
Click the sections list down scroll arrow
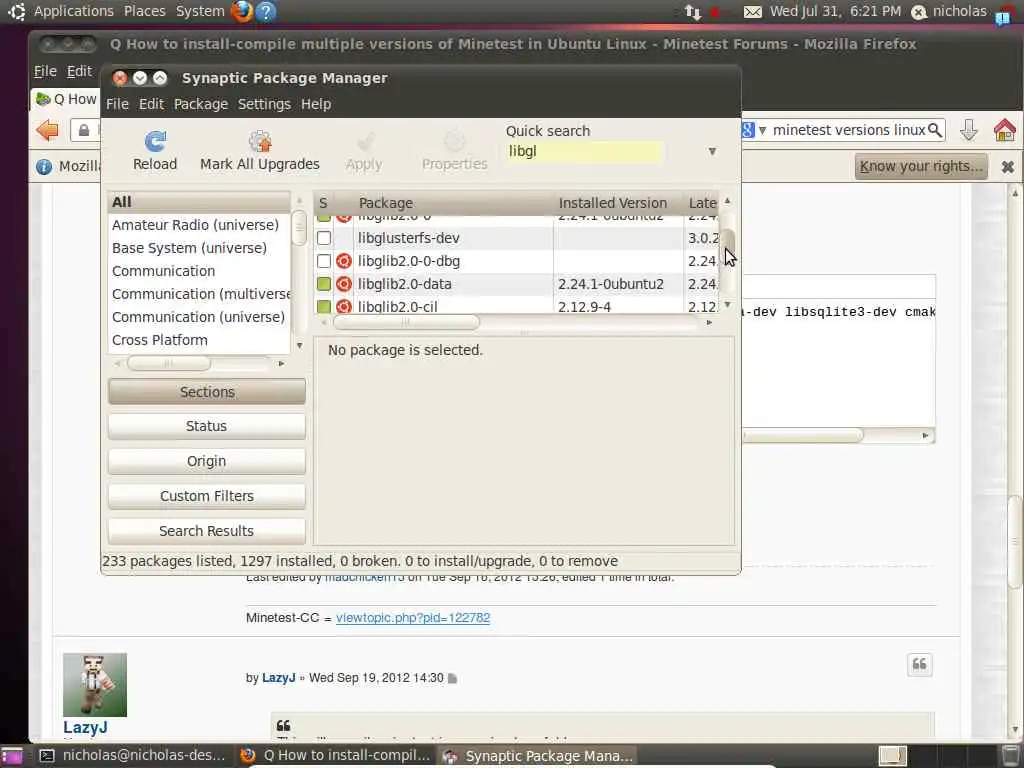[x=300, y=345]
